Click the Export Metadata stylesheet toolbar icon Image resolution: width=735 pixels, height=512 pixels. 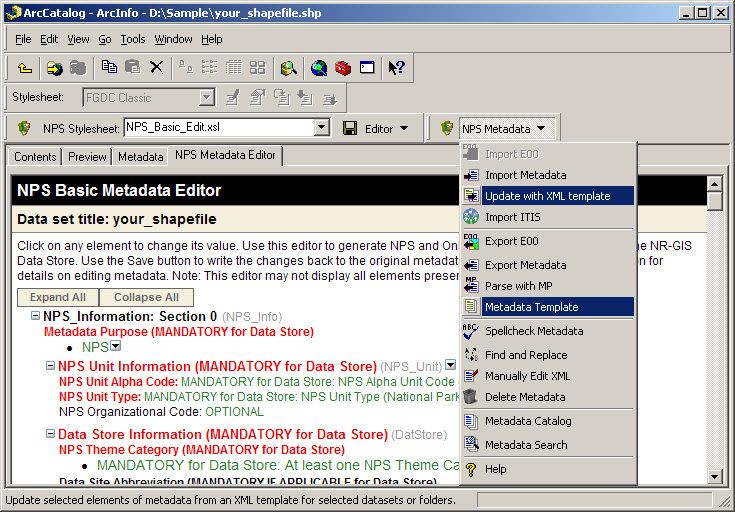pos(330,98)
